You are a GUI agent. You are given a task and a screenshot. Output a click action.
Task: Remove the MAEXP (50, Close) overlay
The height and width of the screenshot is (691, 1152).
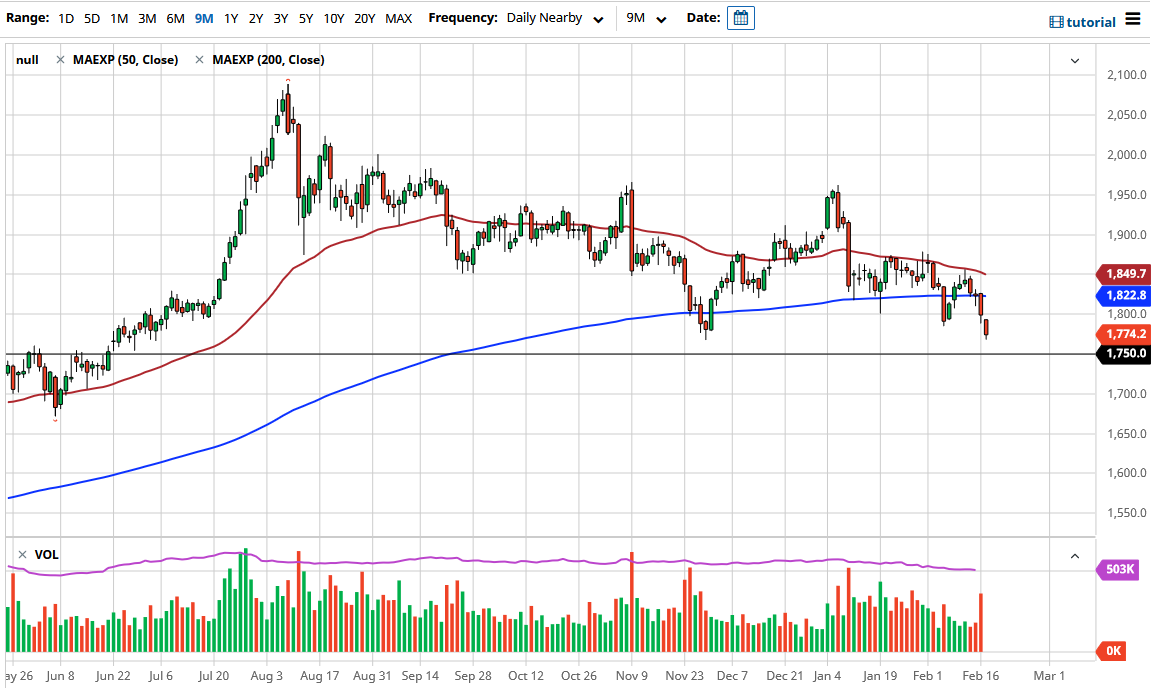coord(62,59)
